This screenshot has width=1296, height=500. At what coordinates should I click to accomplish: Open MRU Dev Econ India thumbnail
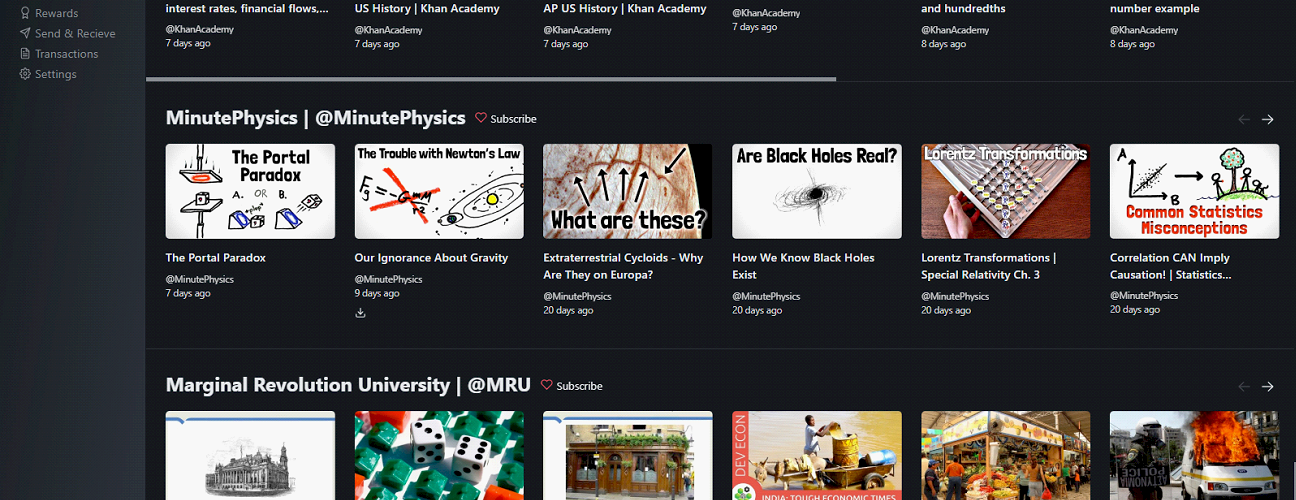(x=817, y=455)
